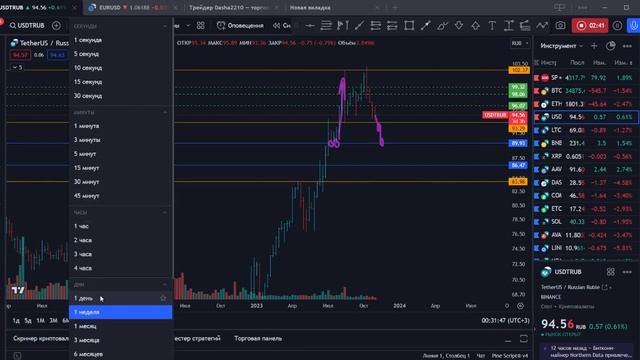Select the arrow up marker tool
Screen dimensions: 640x360
(x=476, y=26)
